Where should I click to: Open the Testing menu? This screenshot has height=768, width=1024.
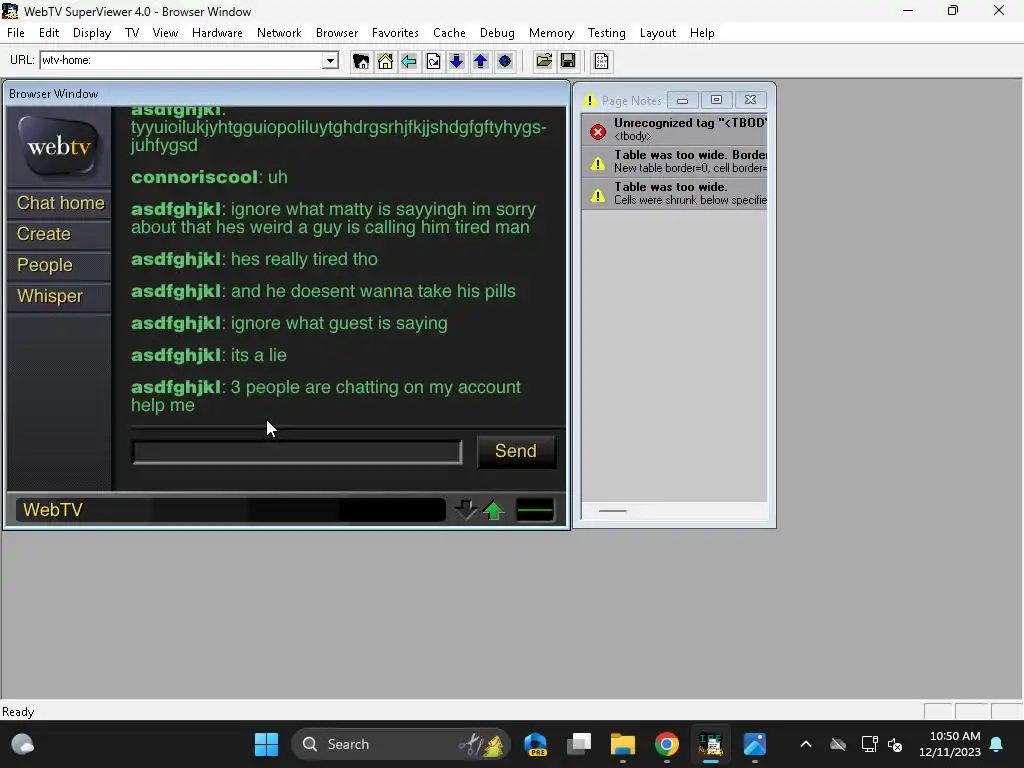pyautogui.click(x=607, y=33)
